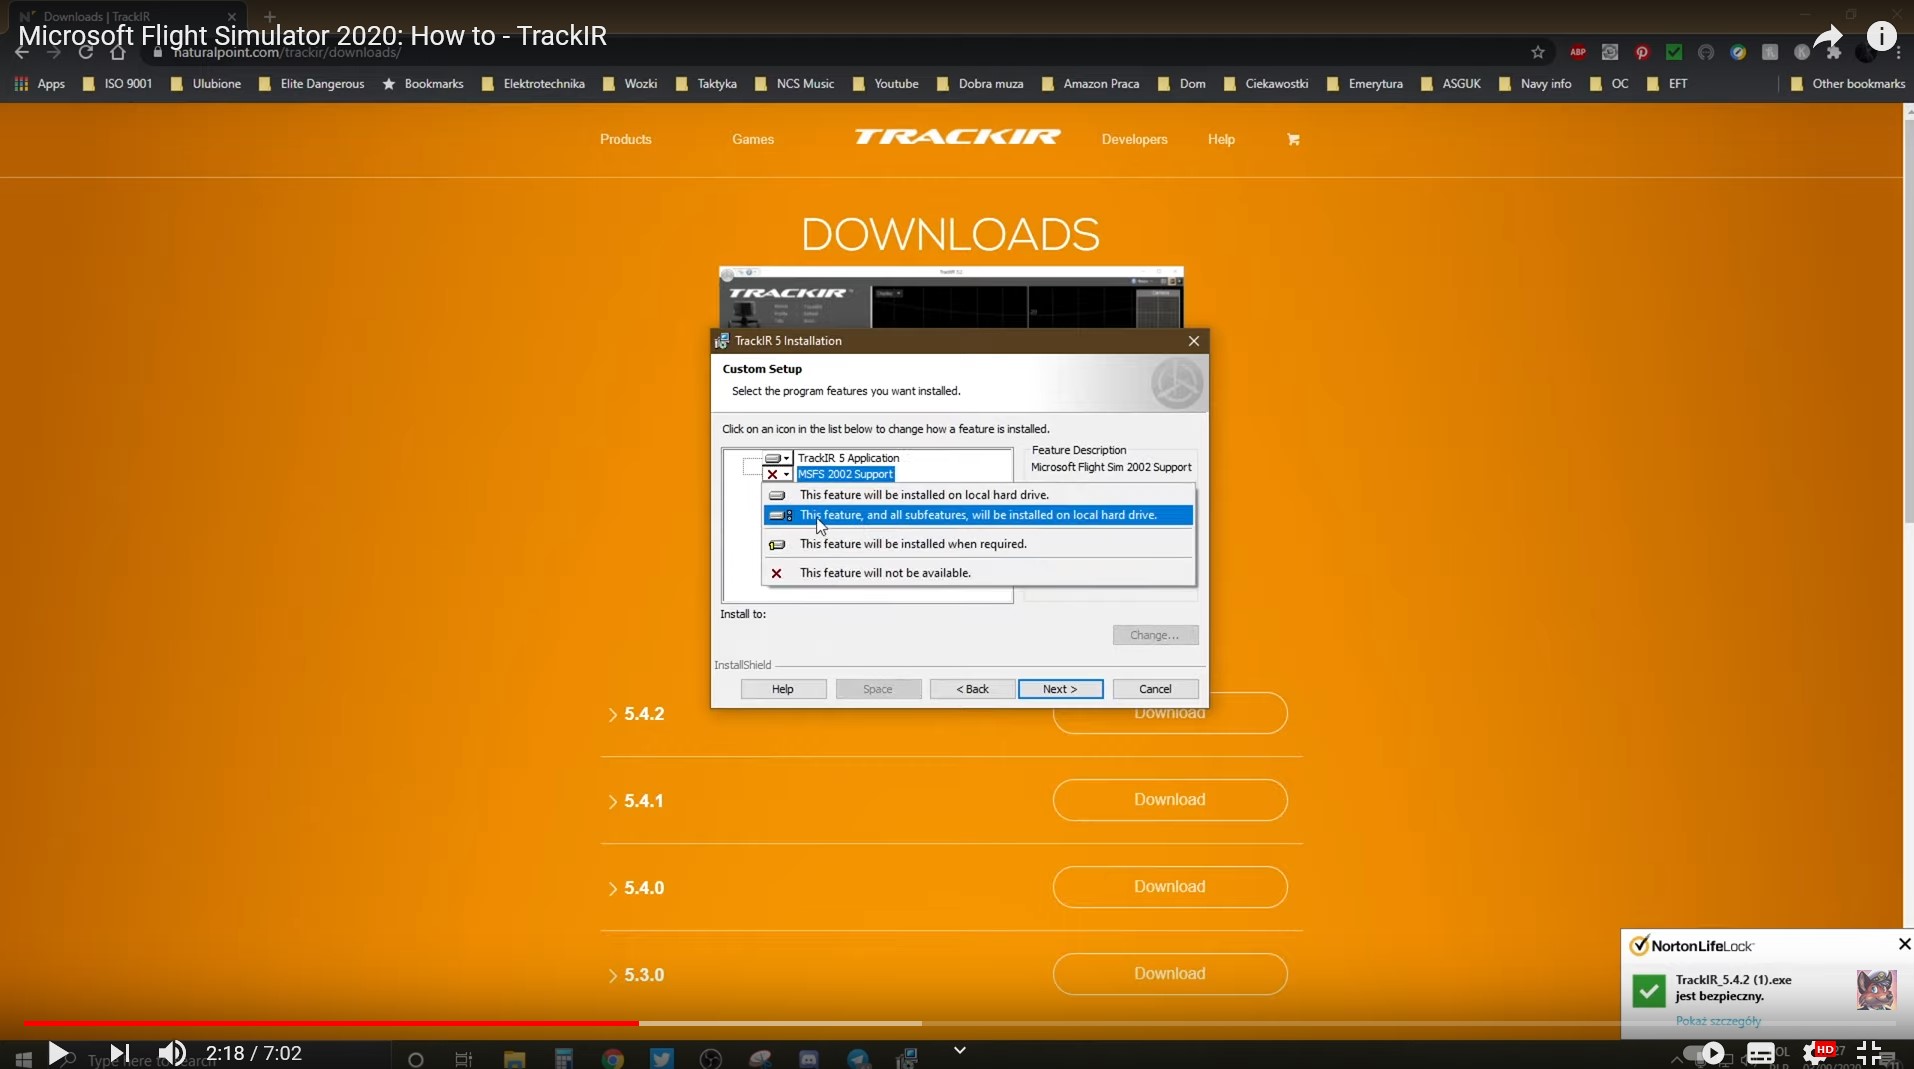Click the Back button in installer

972,689
